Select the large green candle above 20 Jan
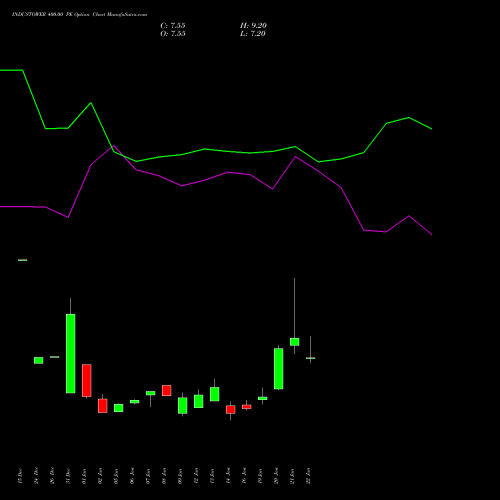This screenshot has height=500, width=500. pos(279,369)
